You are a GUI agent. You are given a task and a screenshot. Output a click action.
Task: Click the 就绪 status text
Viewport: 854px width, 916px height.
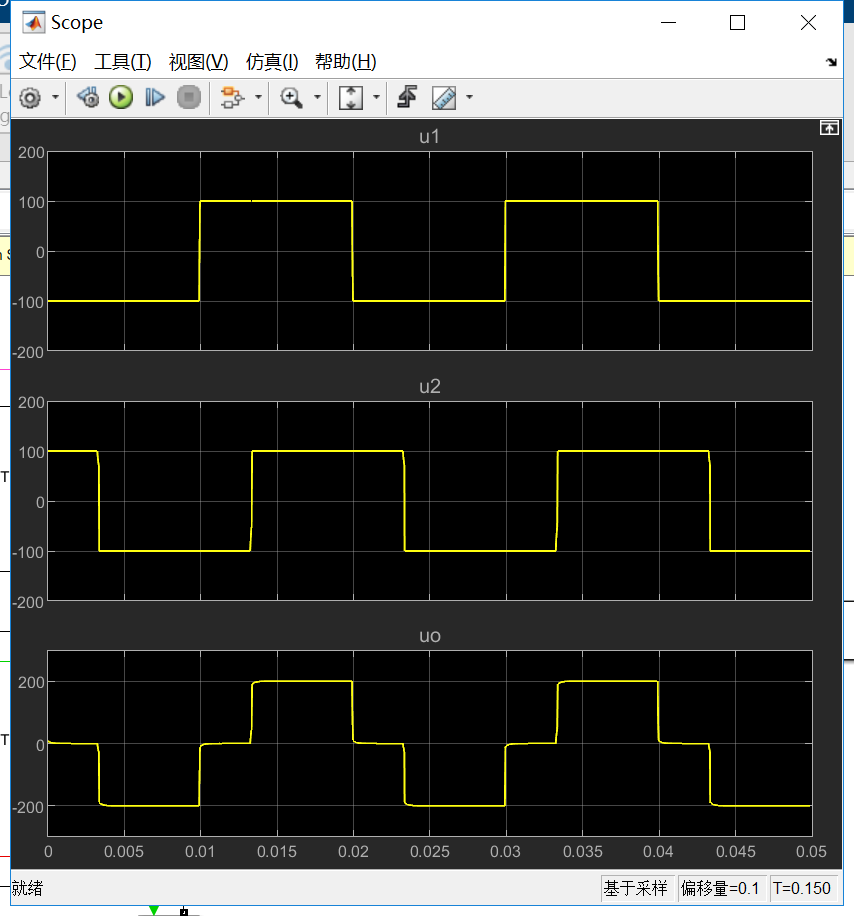tap(27, 889)
